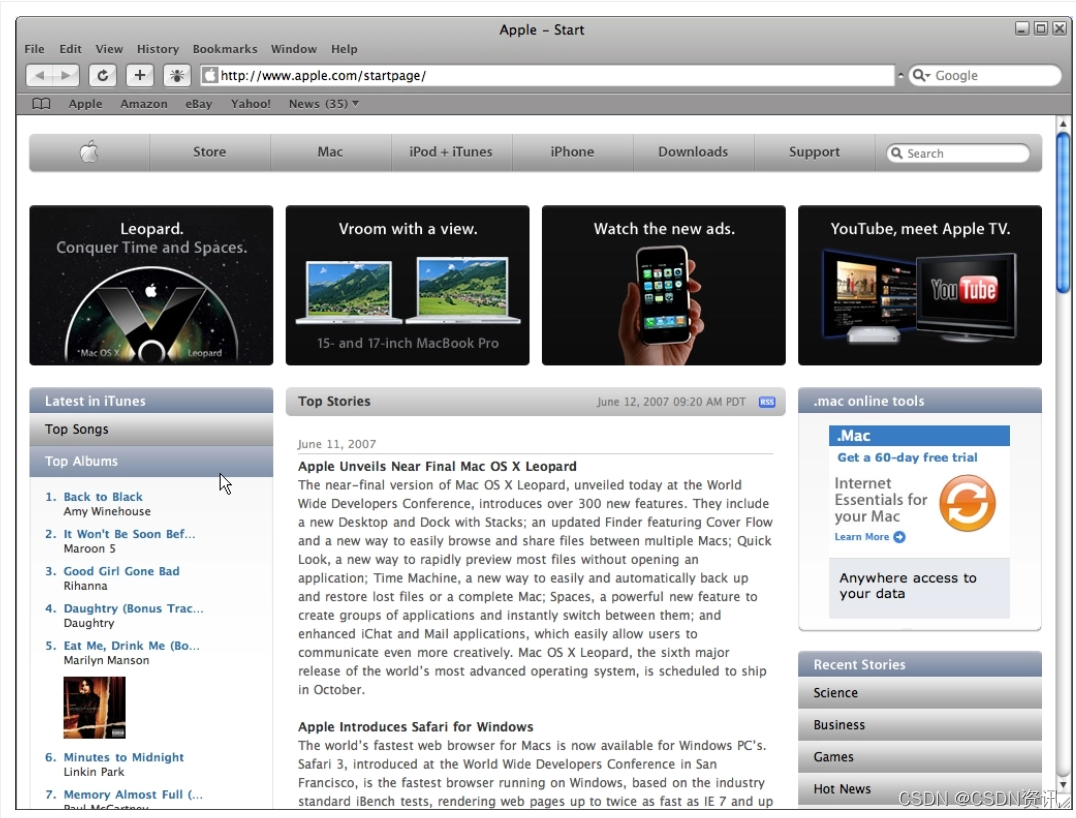This screenshot has width=1076, height=818.
Task: Click the scrollbar up arrow
Action: [1063, 124]
